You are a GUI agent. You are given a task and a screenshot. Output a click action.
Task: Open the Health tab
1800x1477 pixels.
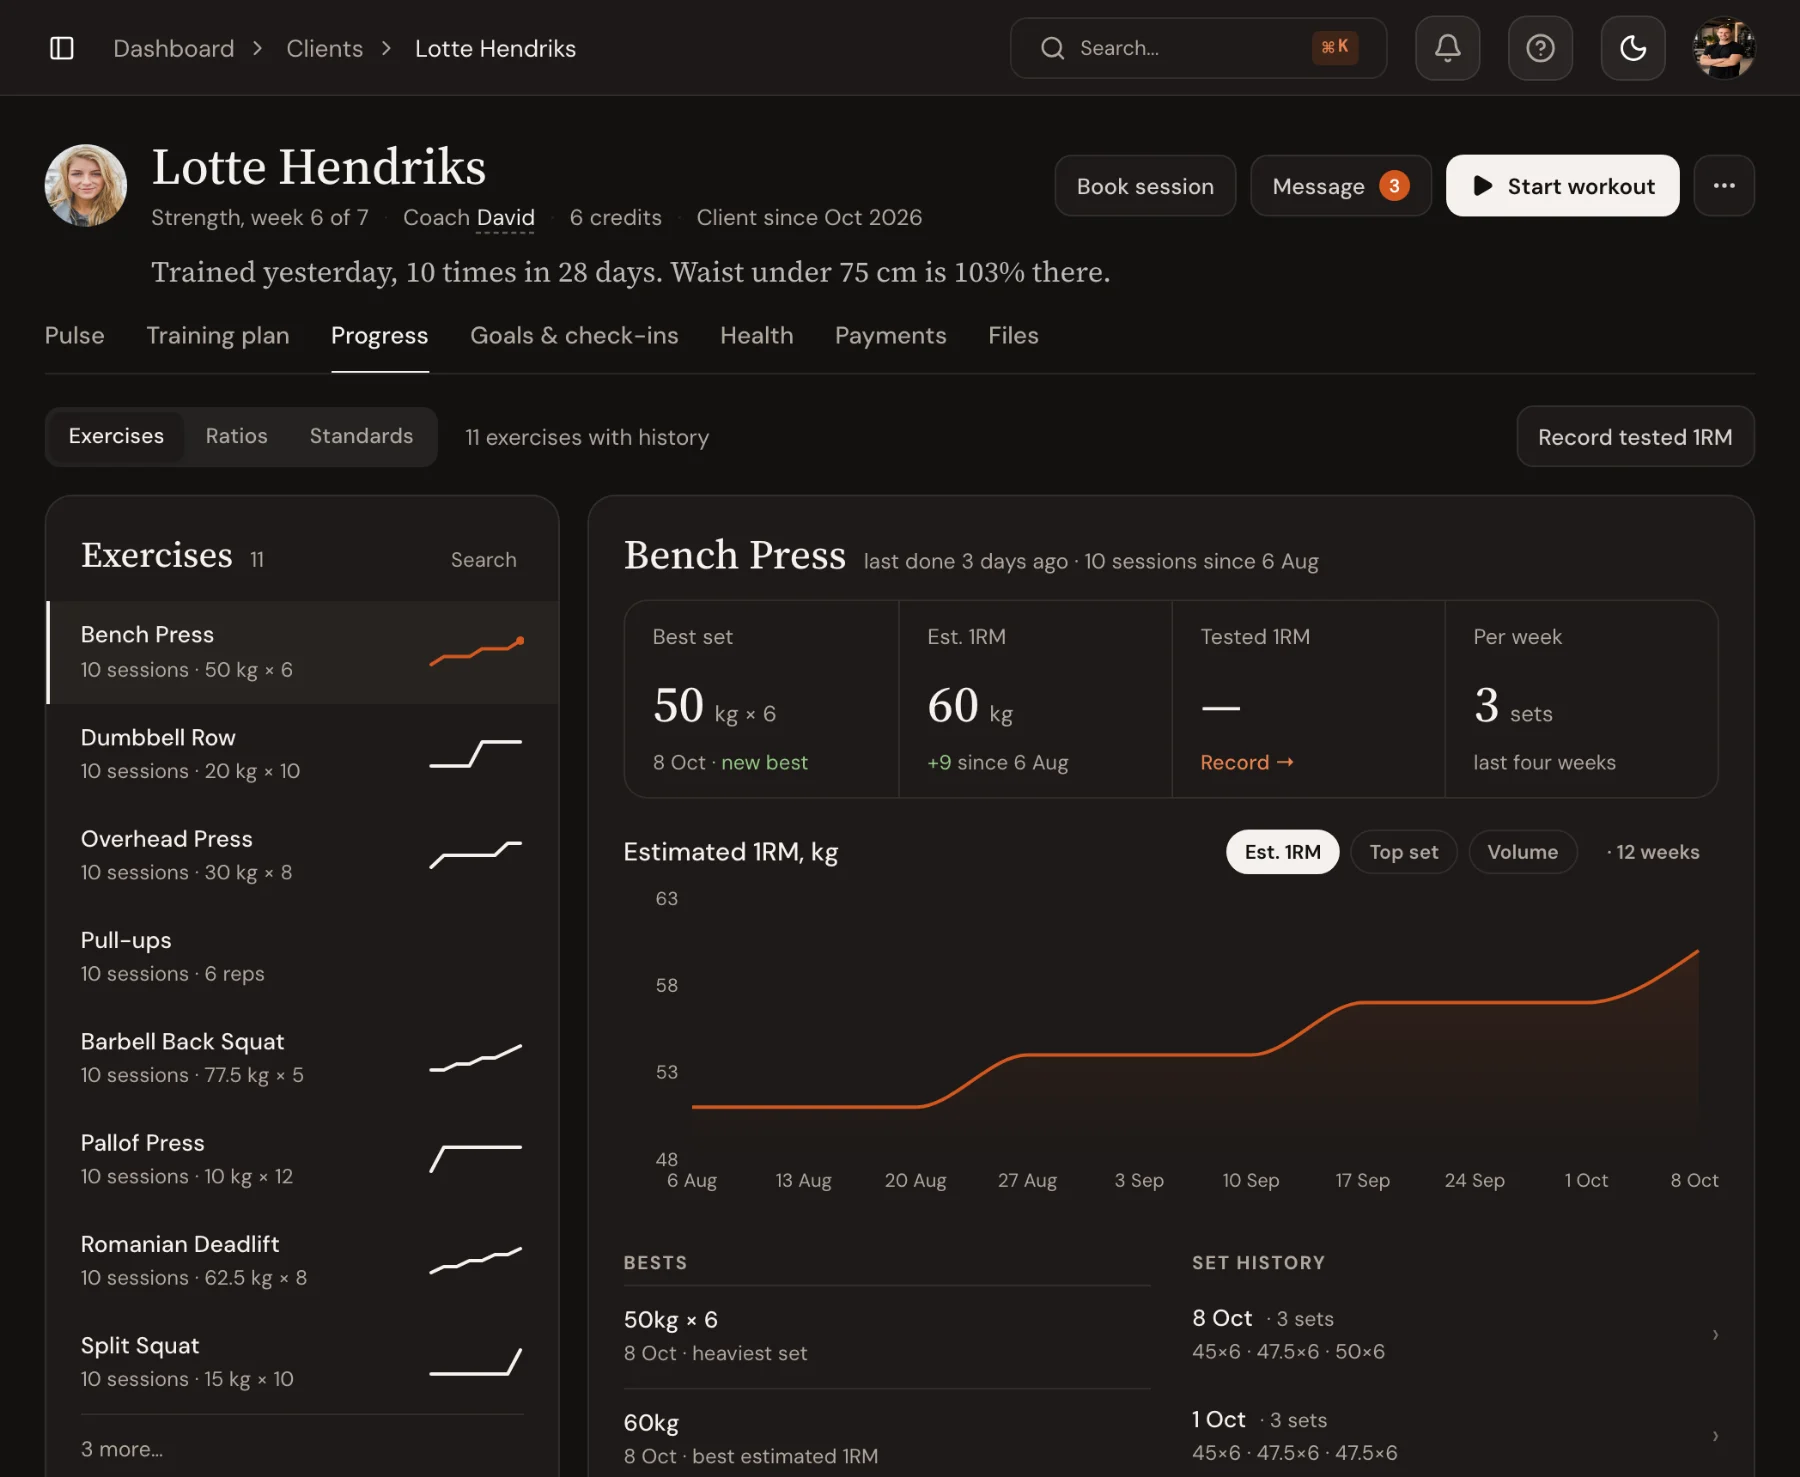tap(757, 336)
